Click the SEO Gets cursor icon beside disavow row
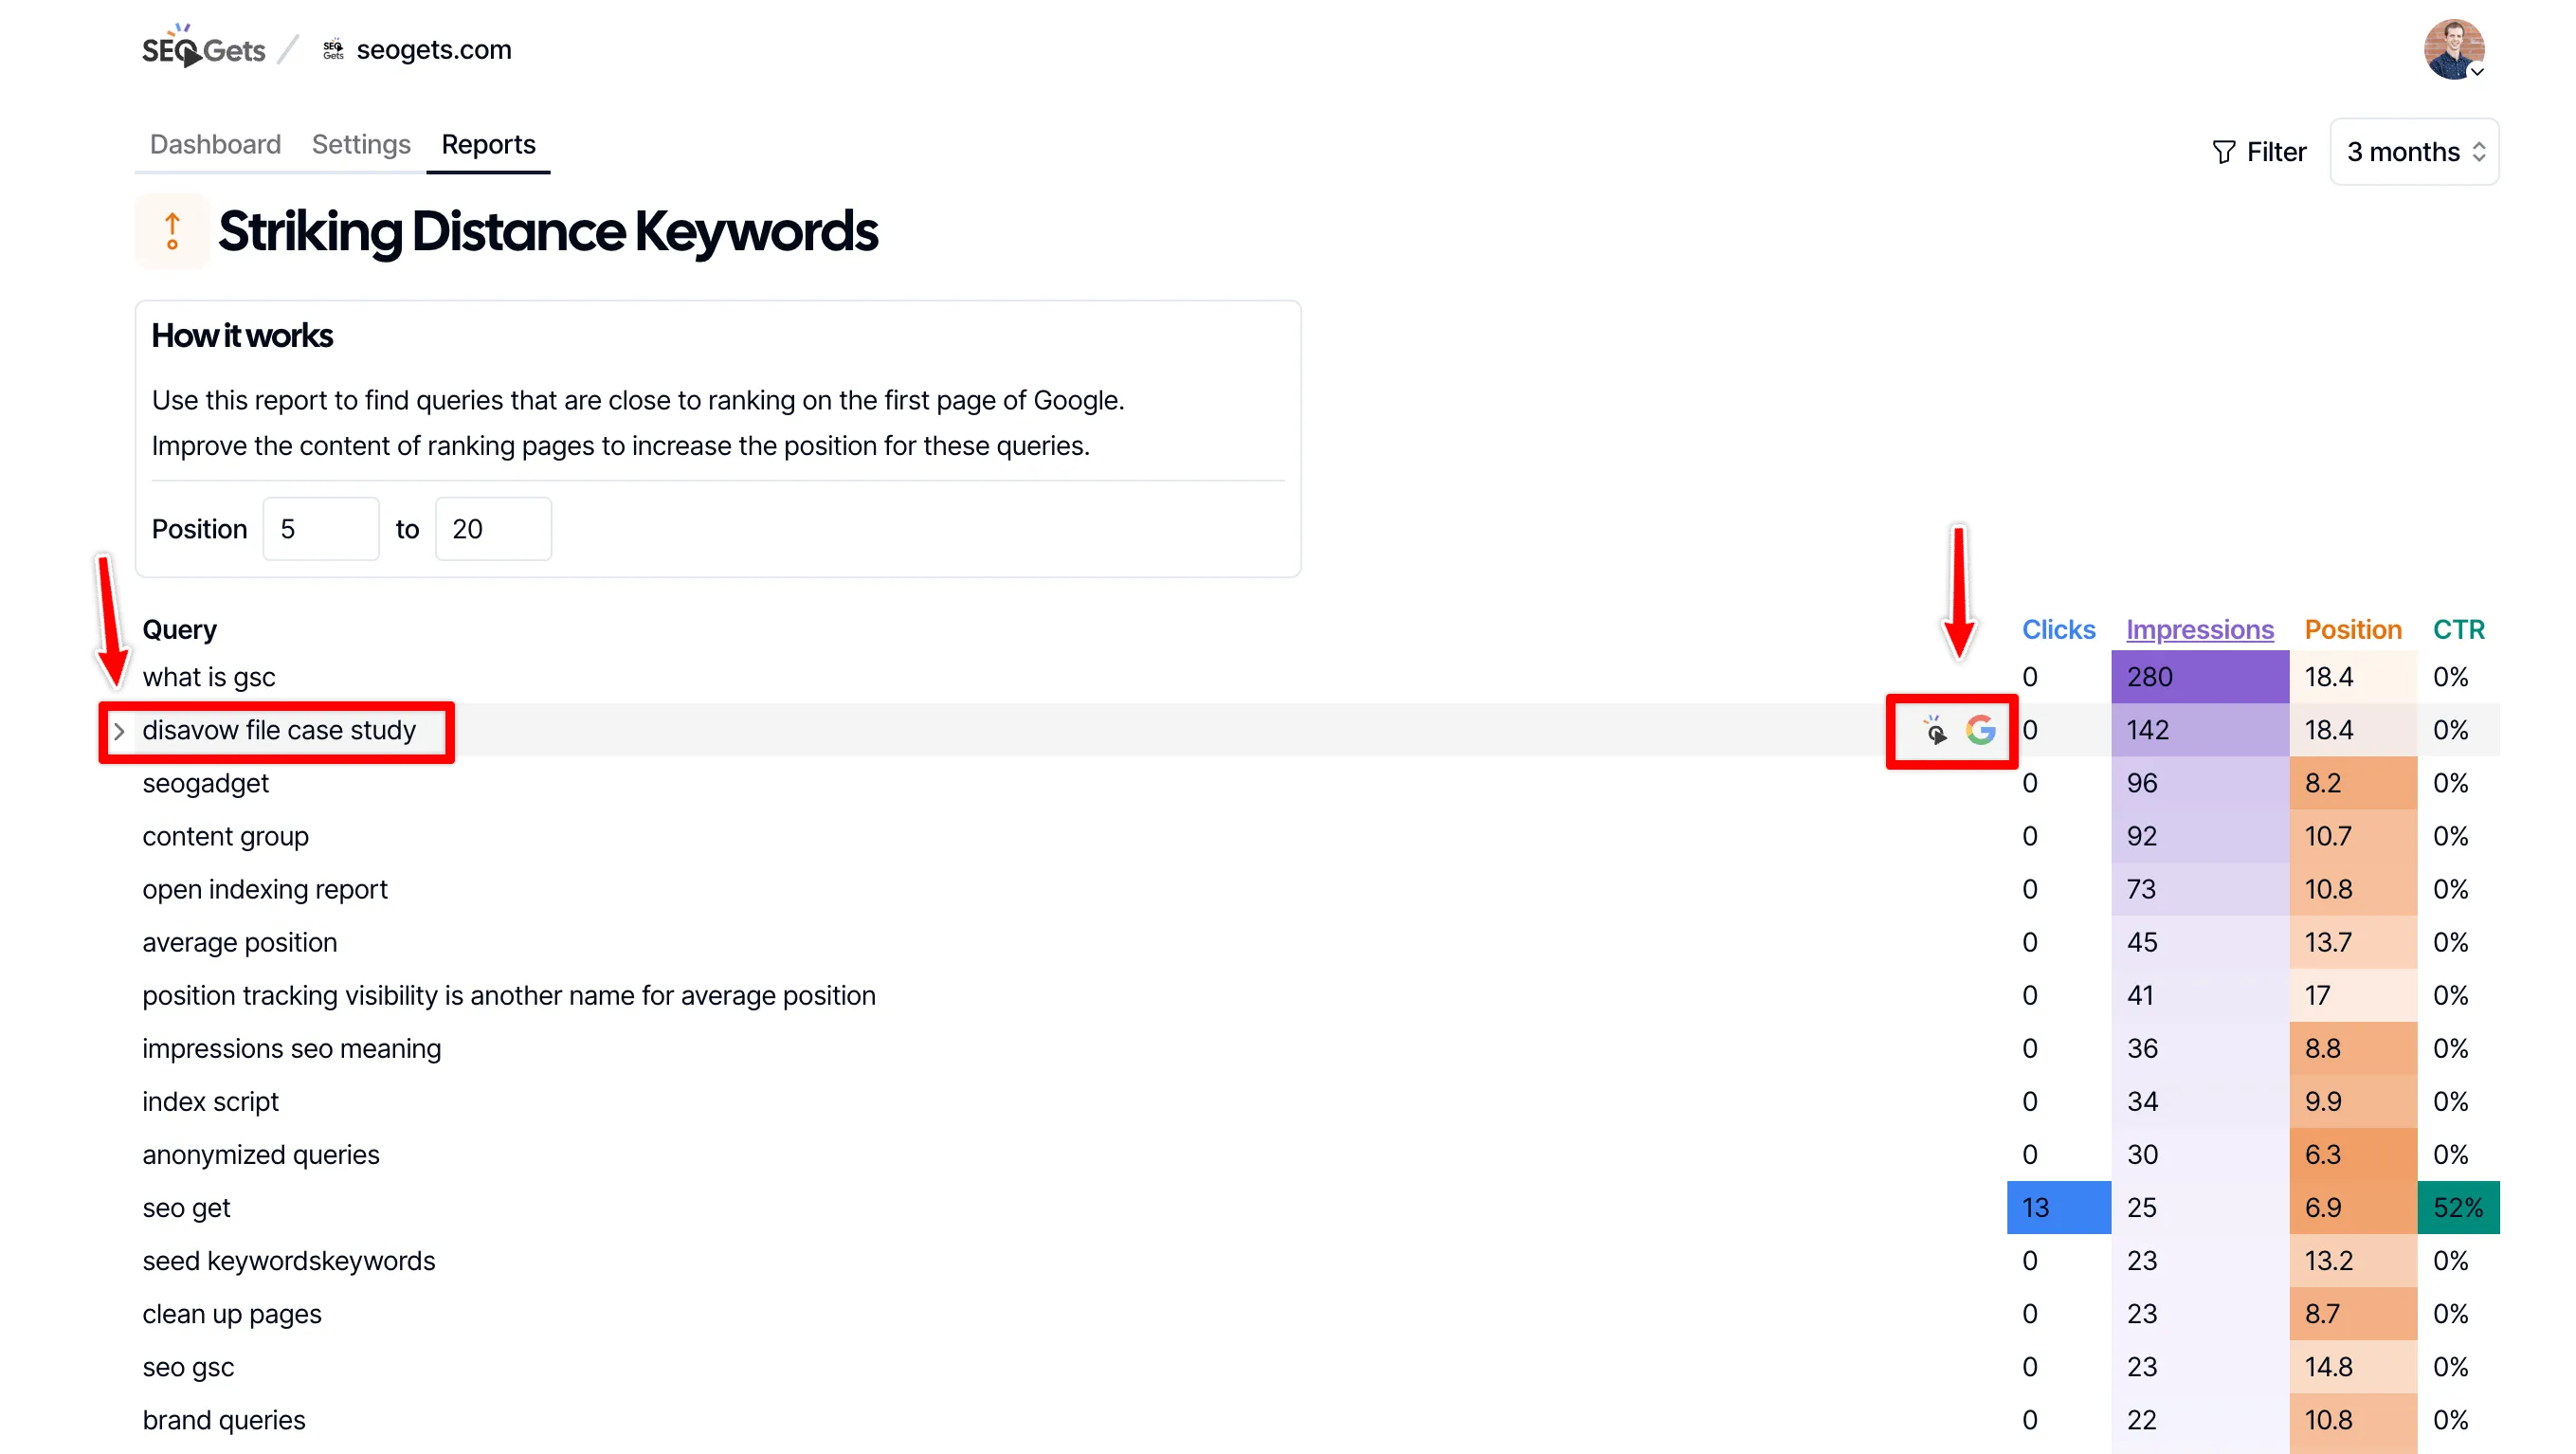 click(1934, 731)
